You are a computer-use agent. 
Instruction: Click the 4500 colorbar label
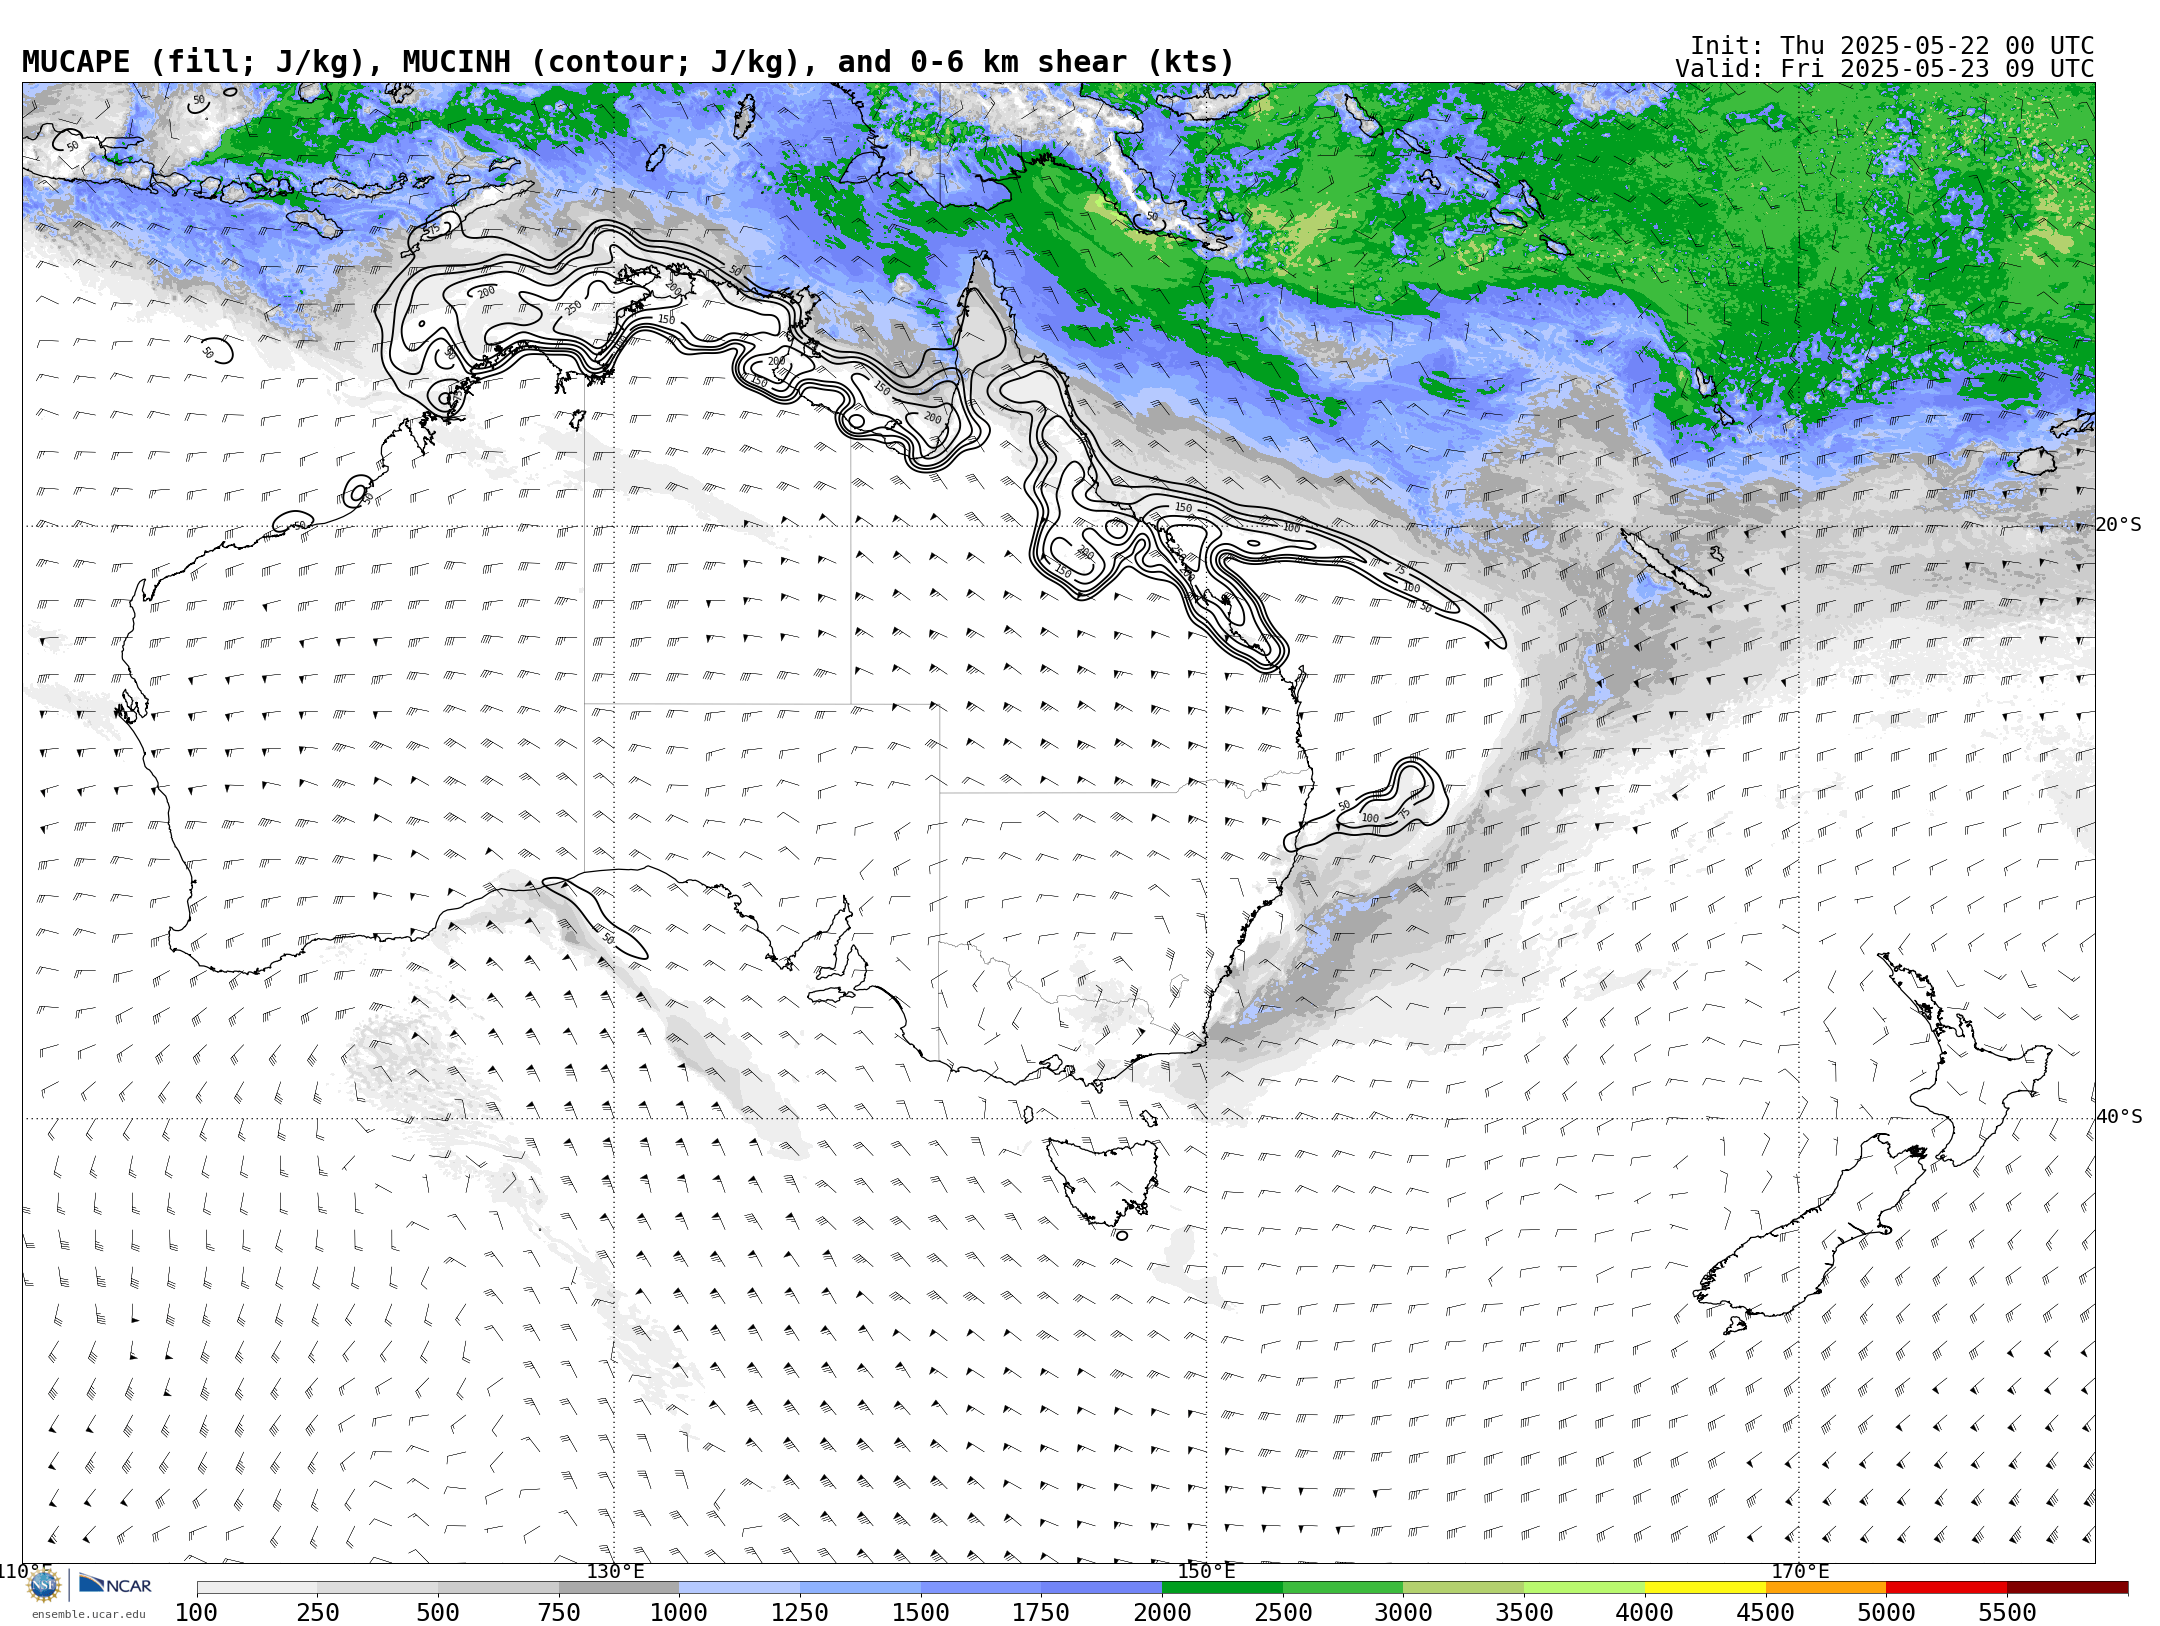pyautogui.click(x=1766, y=1612)
